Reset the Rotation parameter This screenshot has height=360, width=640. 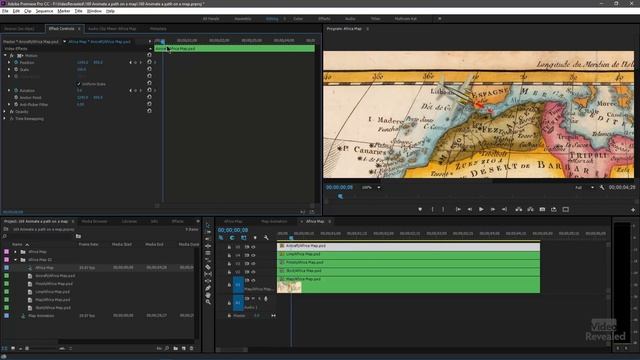coord(149,90)
